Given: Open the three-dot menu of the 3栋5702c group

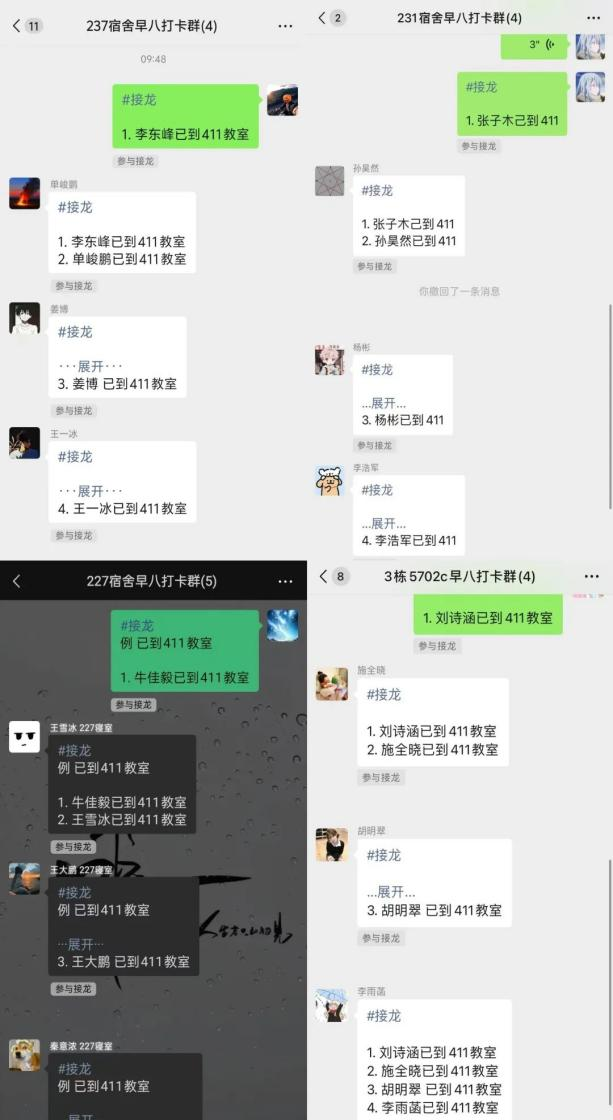Looking at the screenshot, I should click(x=592, y=576).
